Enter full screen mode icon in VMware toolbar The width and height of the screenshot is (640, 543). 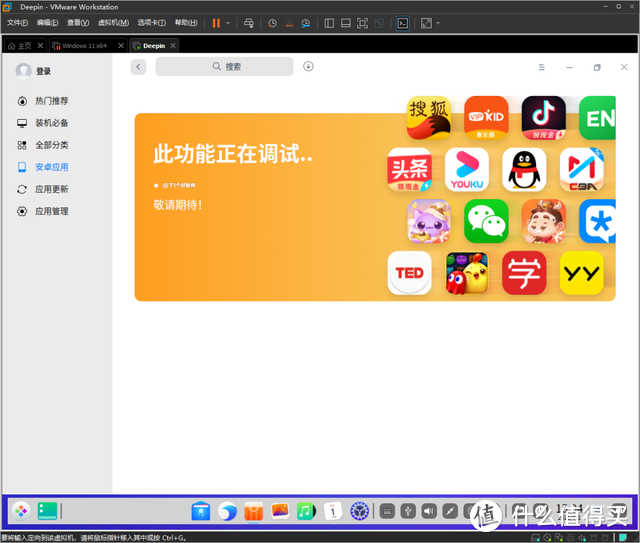tap(362, 23)
